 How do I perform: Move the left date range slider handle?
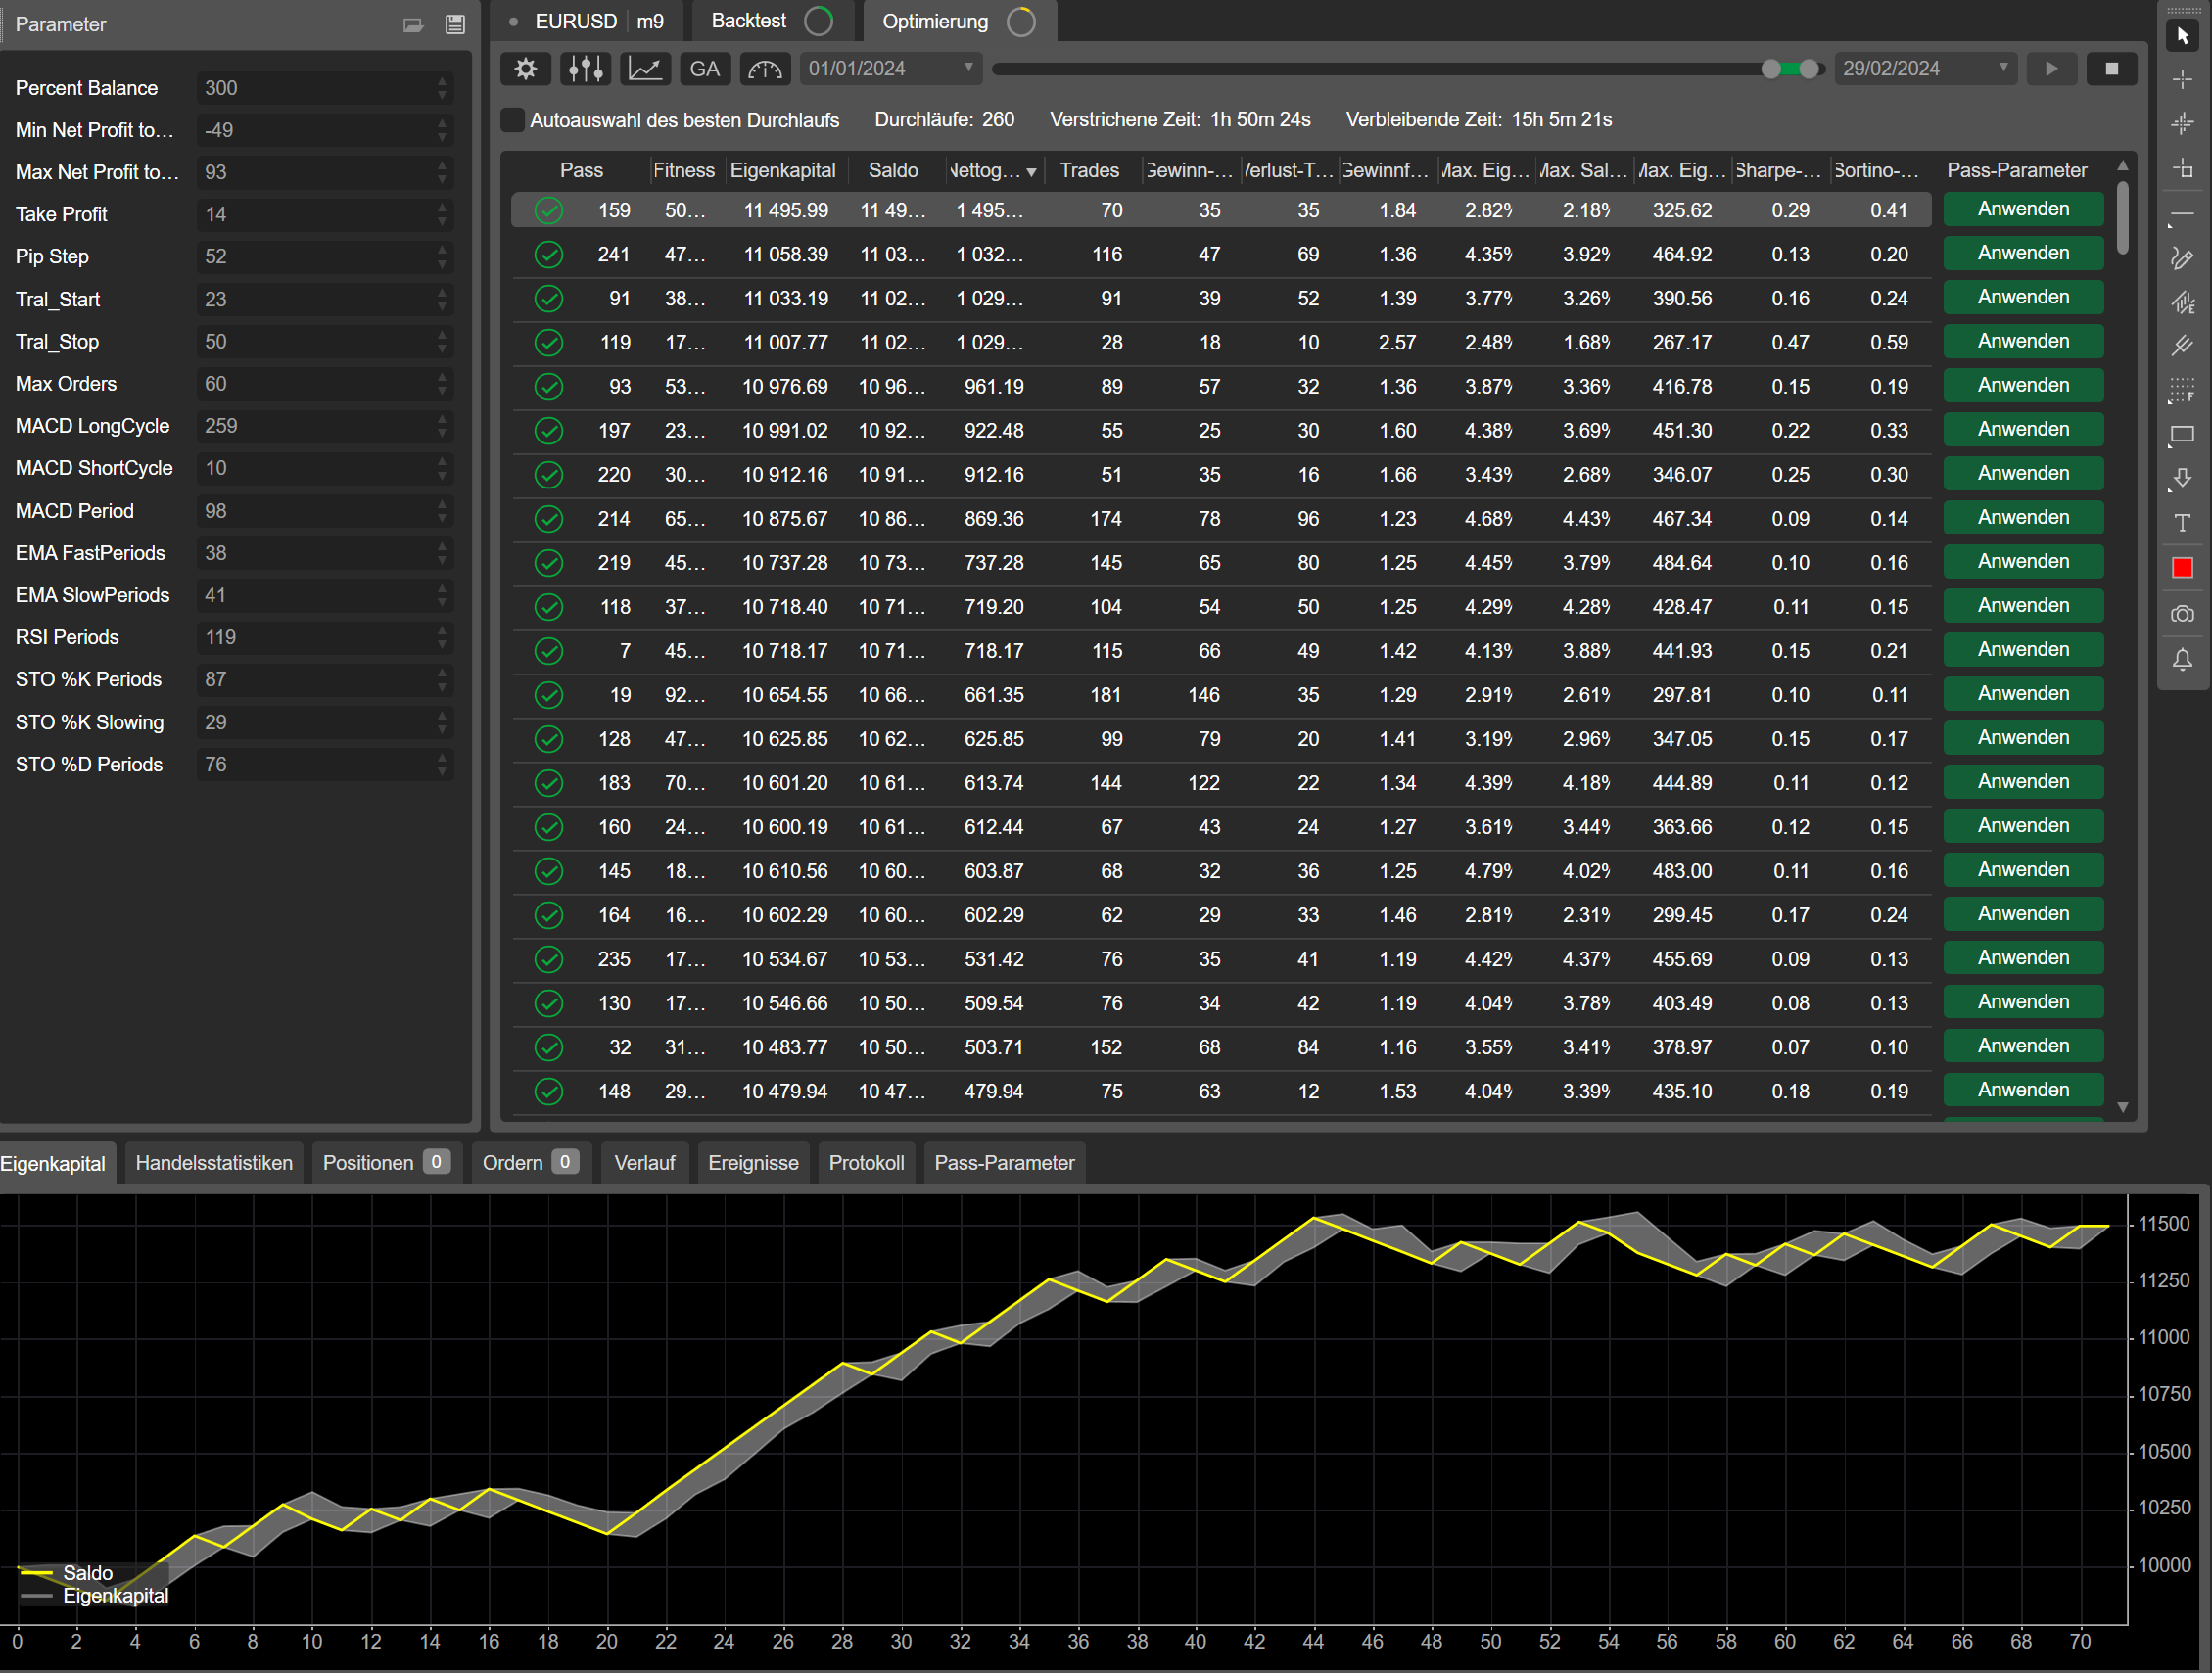pos(1771,69)
